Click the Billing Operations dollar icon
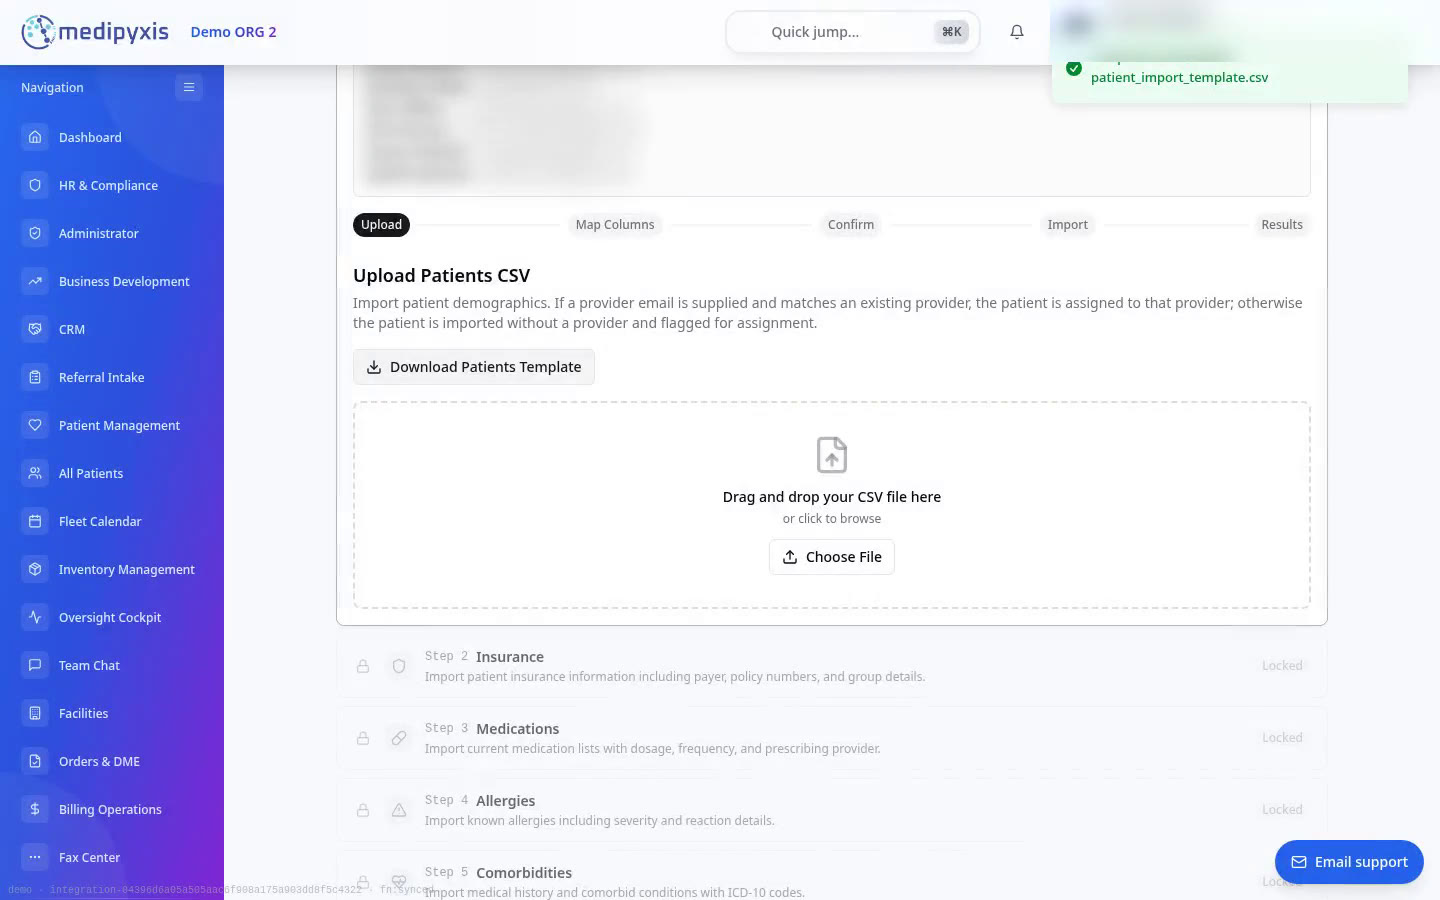1440x900 pixels. tap(35, 809)
